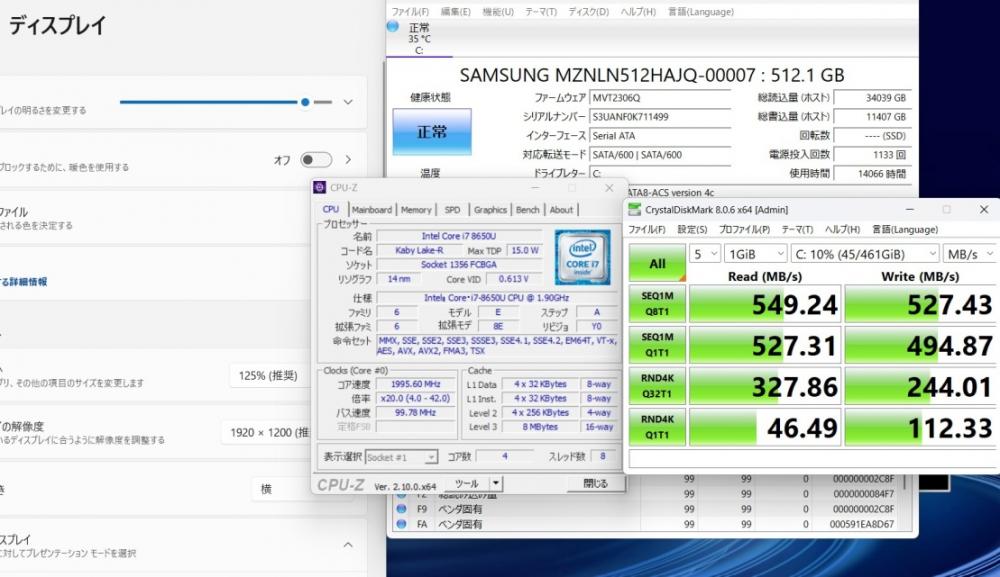Click the CrystalDiskMark title bar app icon
The image size is (1000, 577).
[635, 210]
